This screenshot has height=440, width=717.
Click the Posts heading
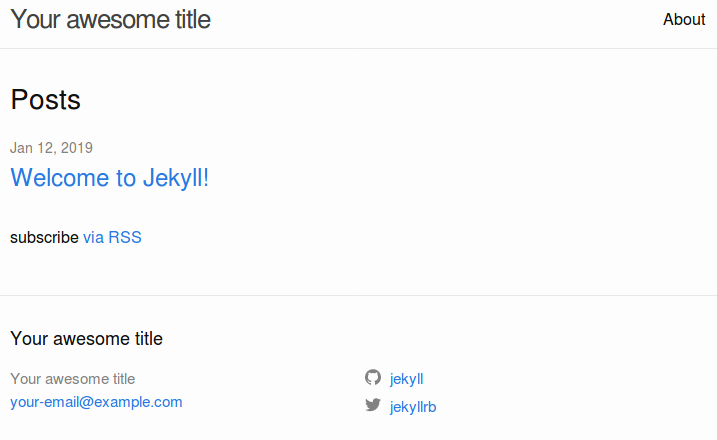click(46, 100)
